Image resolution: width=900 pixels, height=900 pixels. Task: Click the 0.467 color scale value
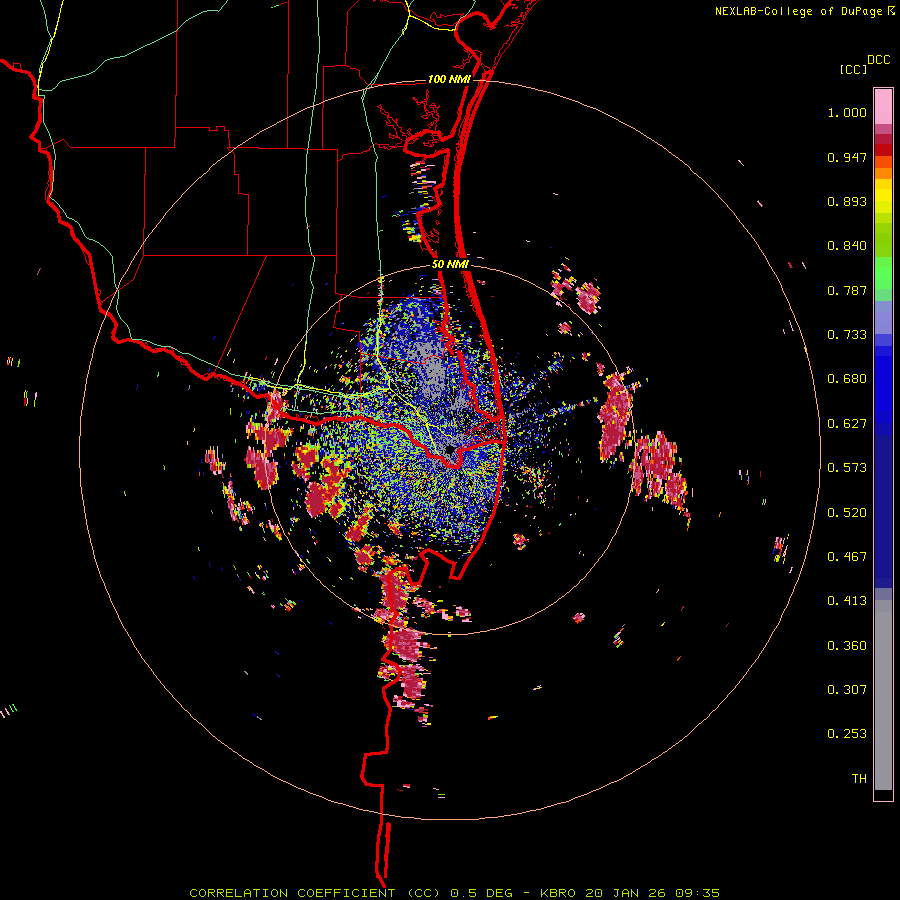(x=847, y=557)
